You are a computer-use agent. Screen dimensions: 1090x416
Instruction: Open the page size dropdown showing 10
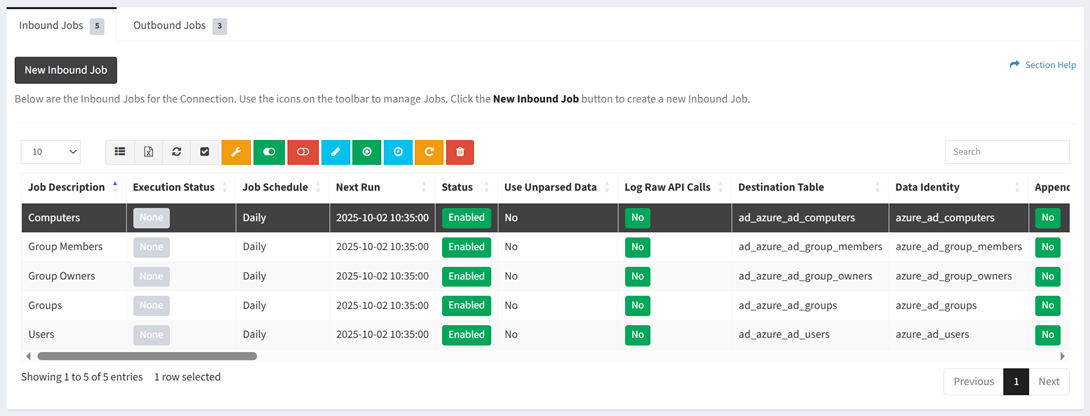[x=51, y=152]
